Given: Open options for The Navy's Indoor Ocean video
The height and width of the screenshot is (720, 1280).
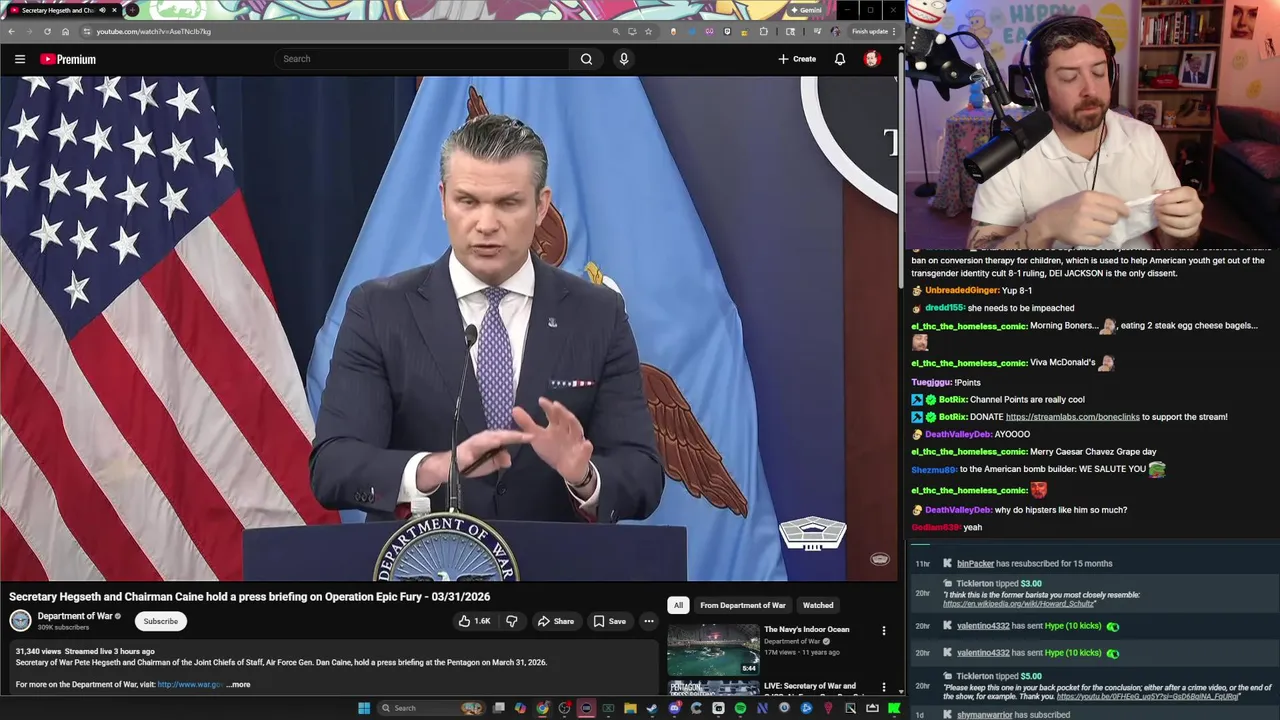Looking at the screenshot, I should (x=883, y=630).
